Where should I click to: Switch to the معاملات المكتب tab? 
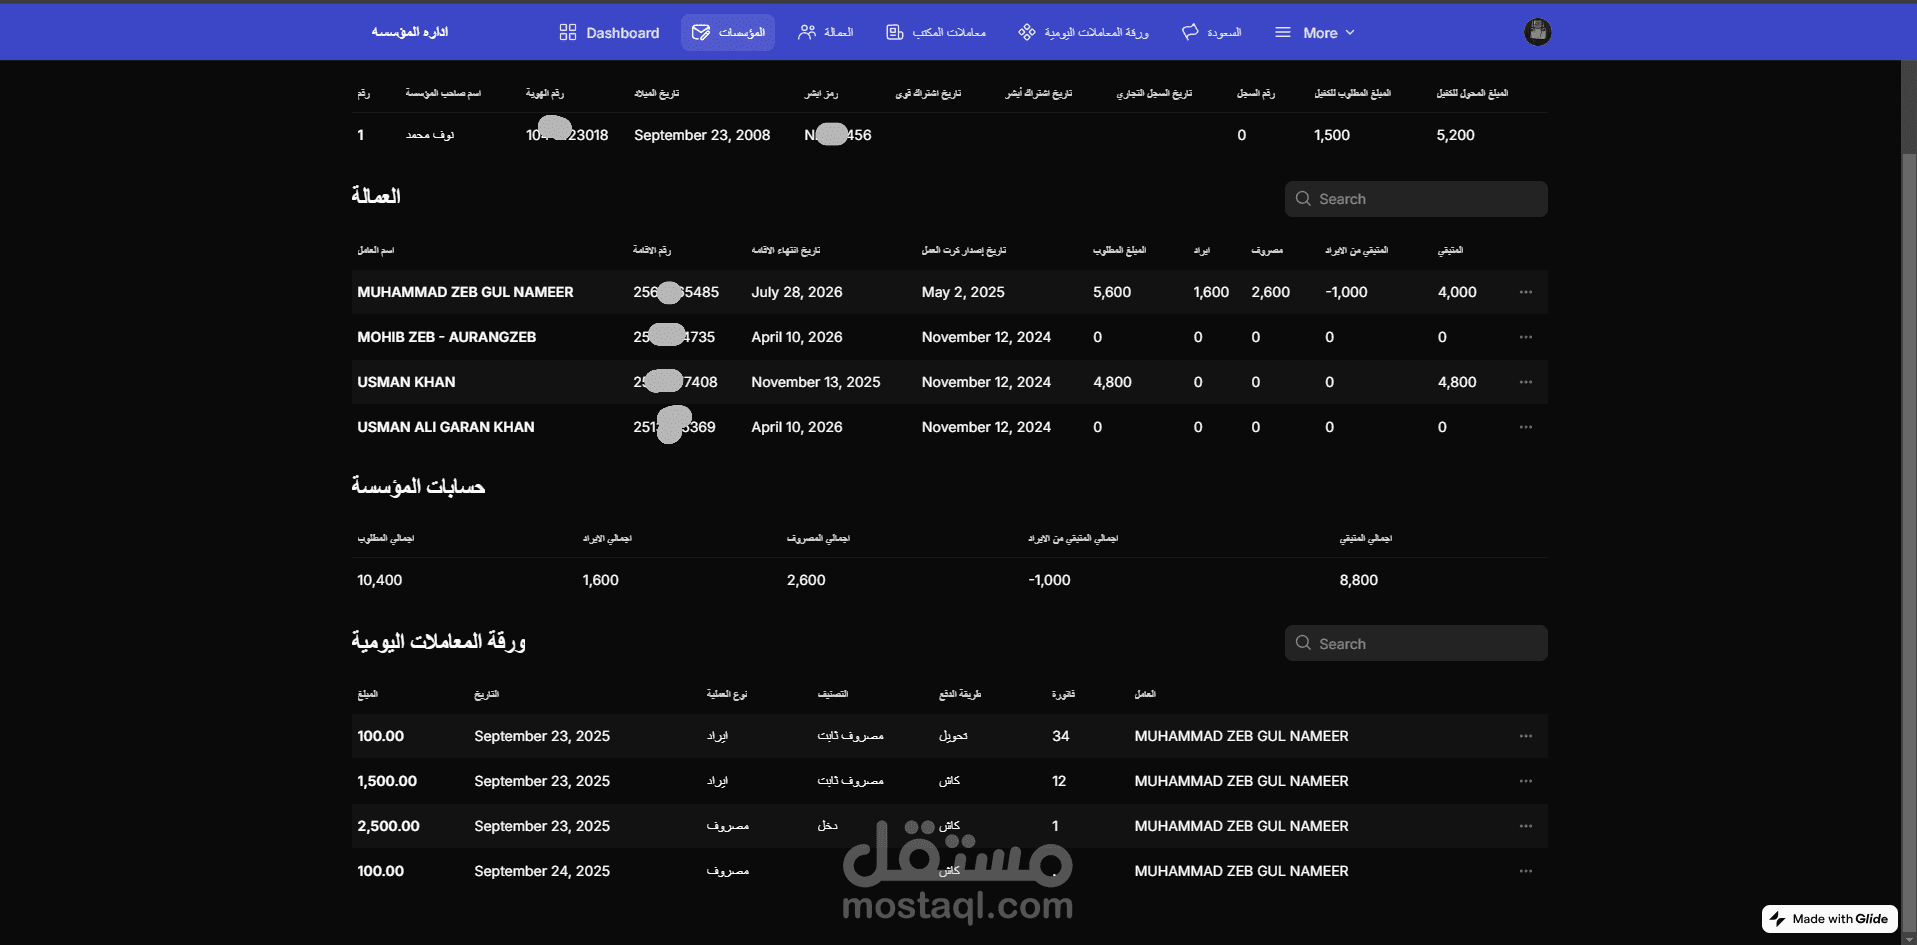click(936, 33)
